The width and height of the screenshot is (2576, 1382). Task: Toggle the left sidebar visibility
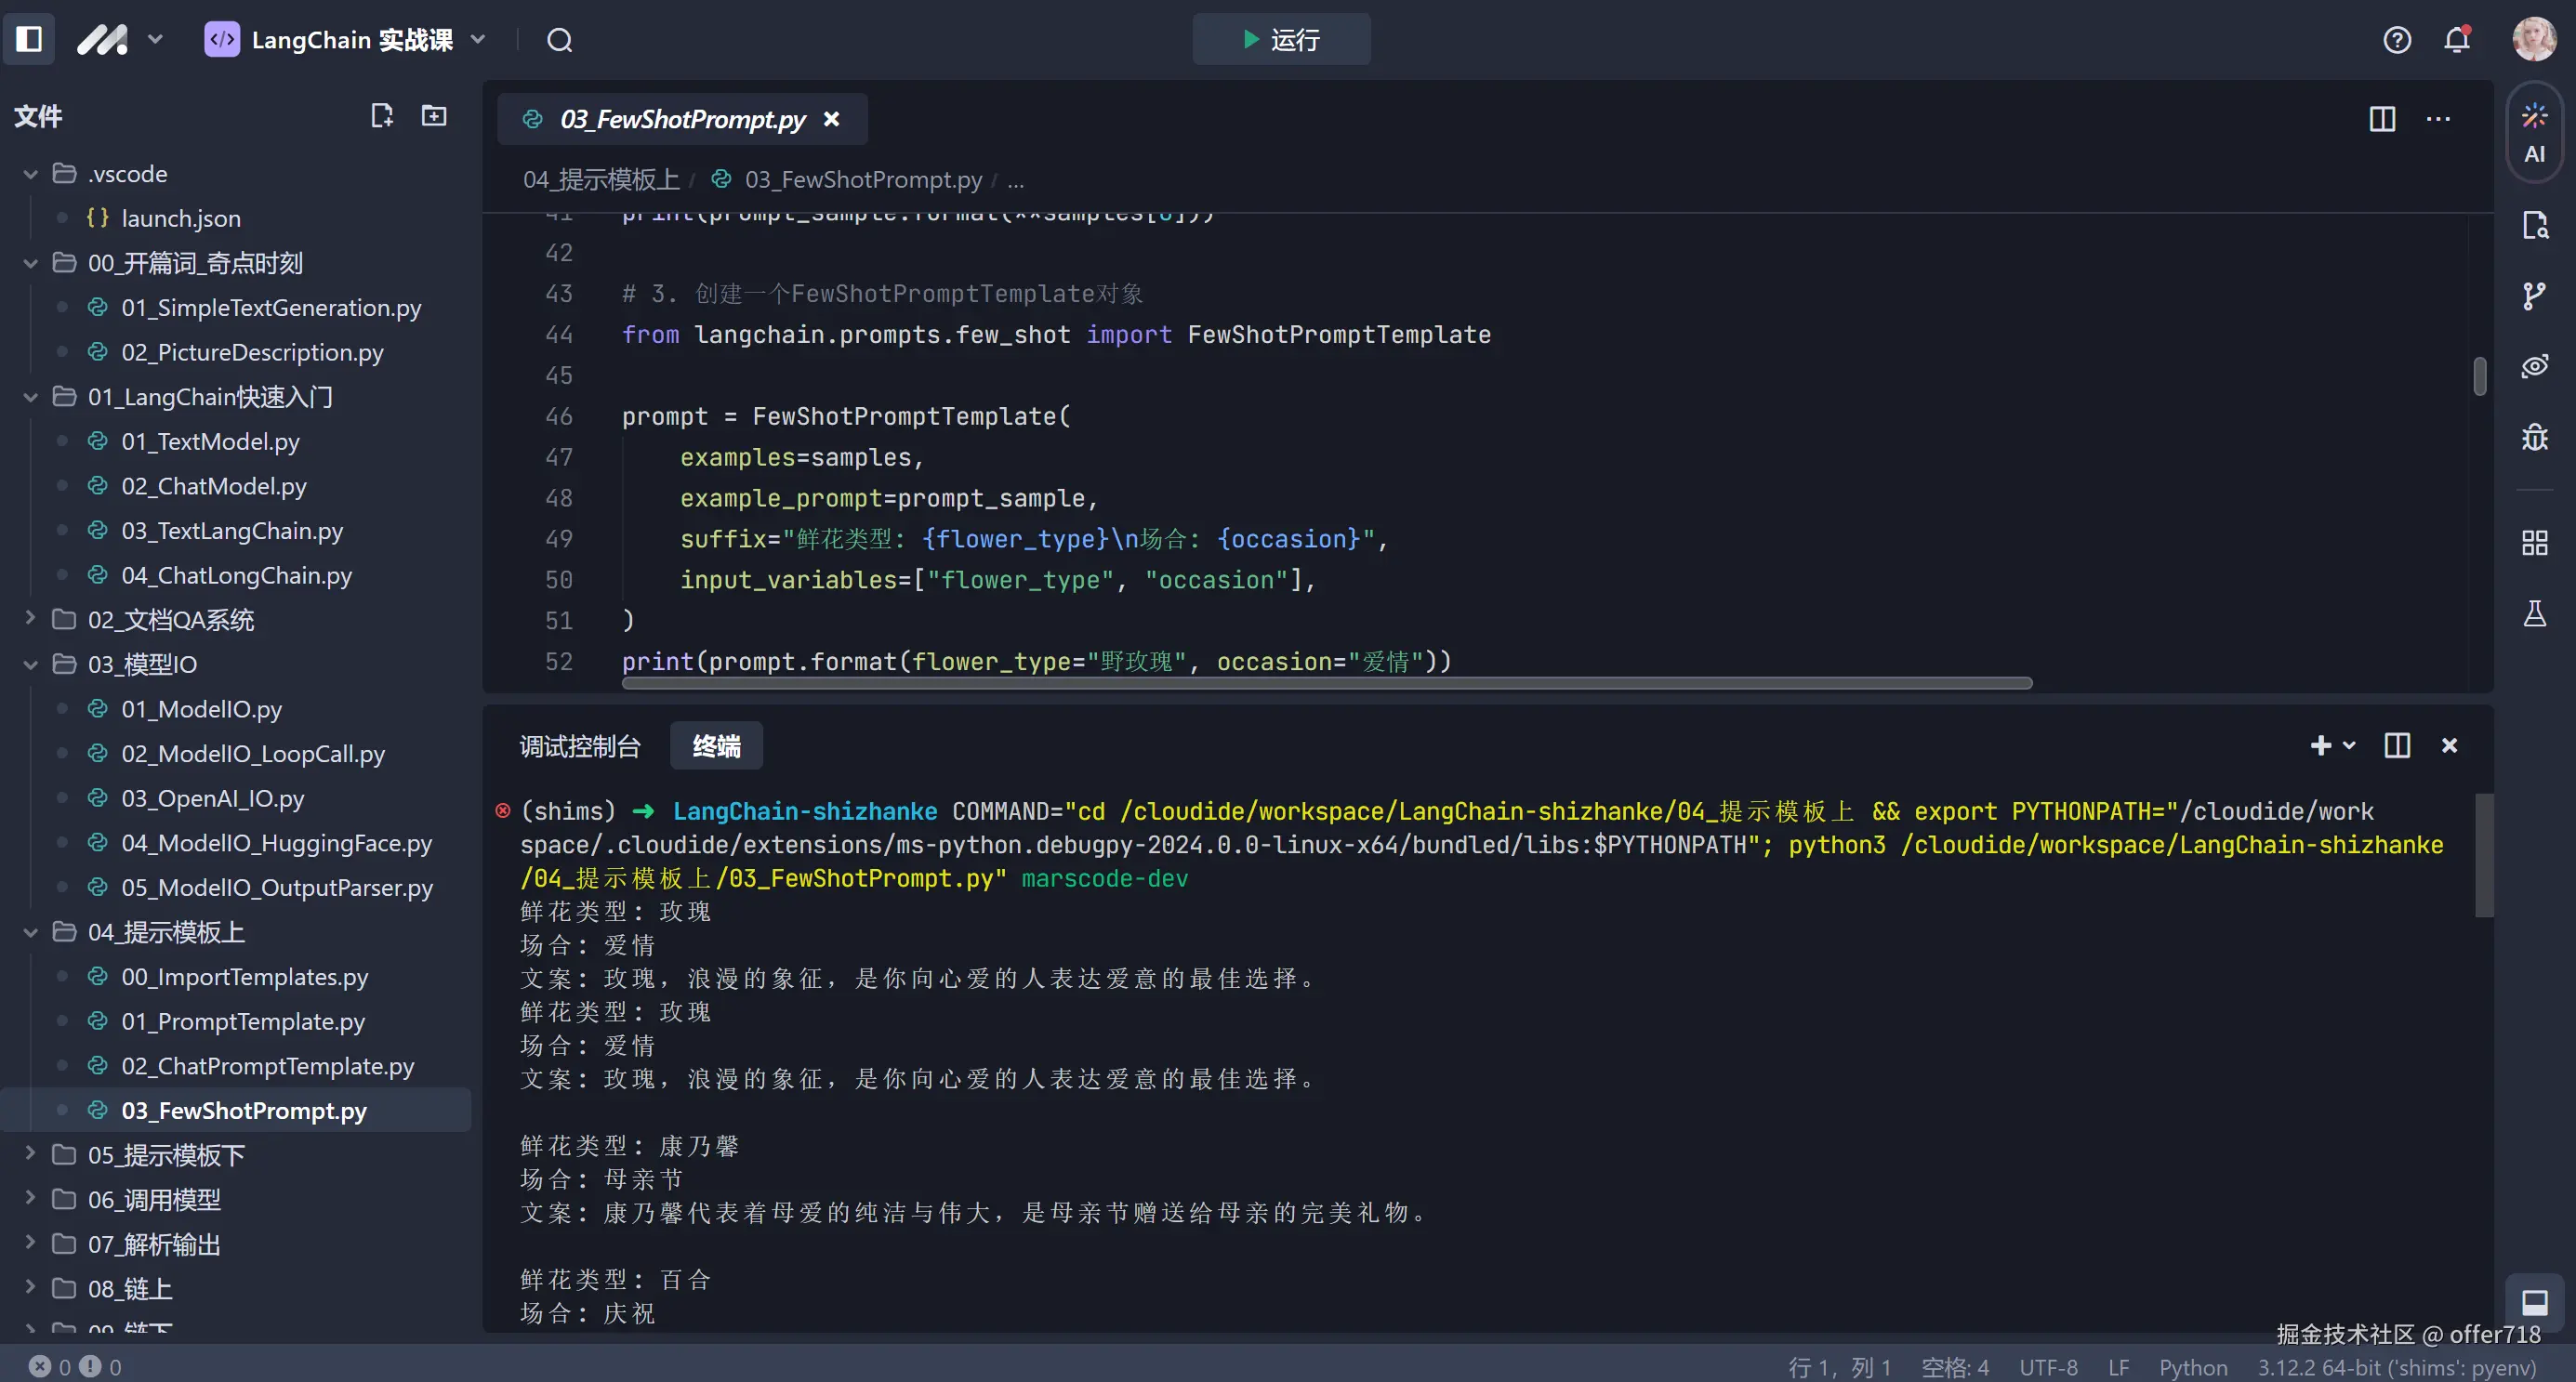tap(29, 40)
